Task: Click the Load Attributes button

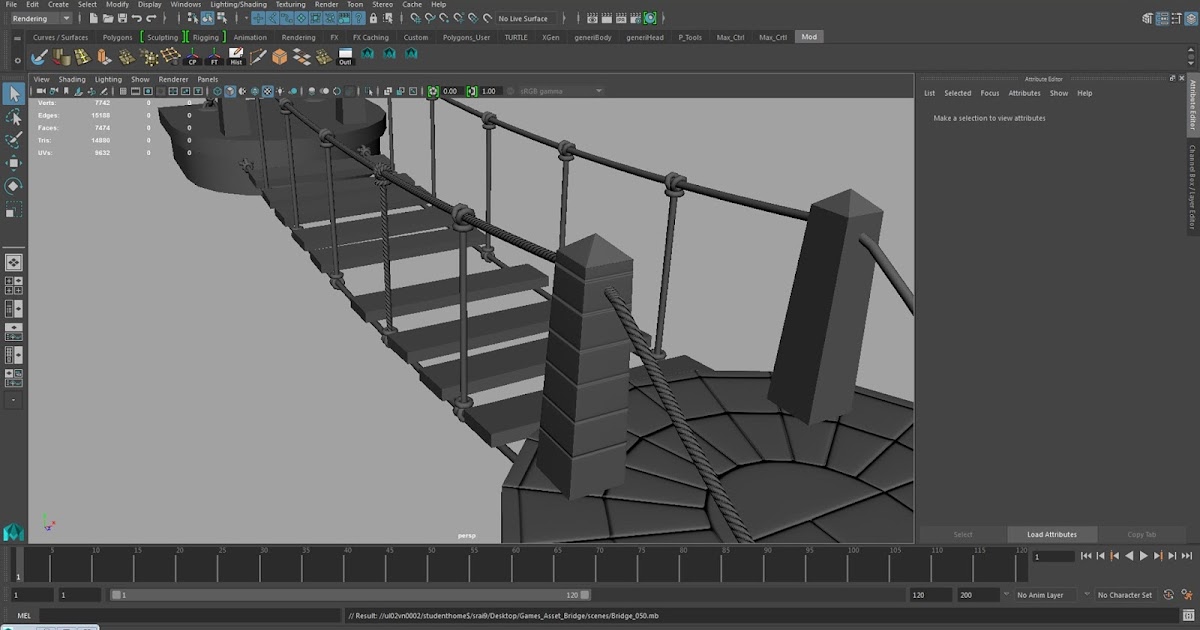Action: [1052, 534]
